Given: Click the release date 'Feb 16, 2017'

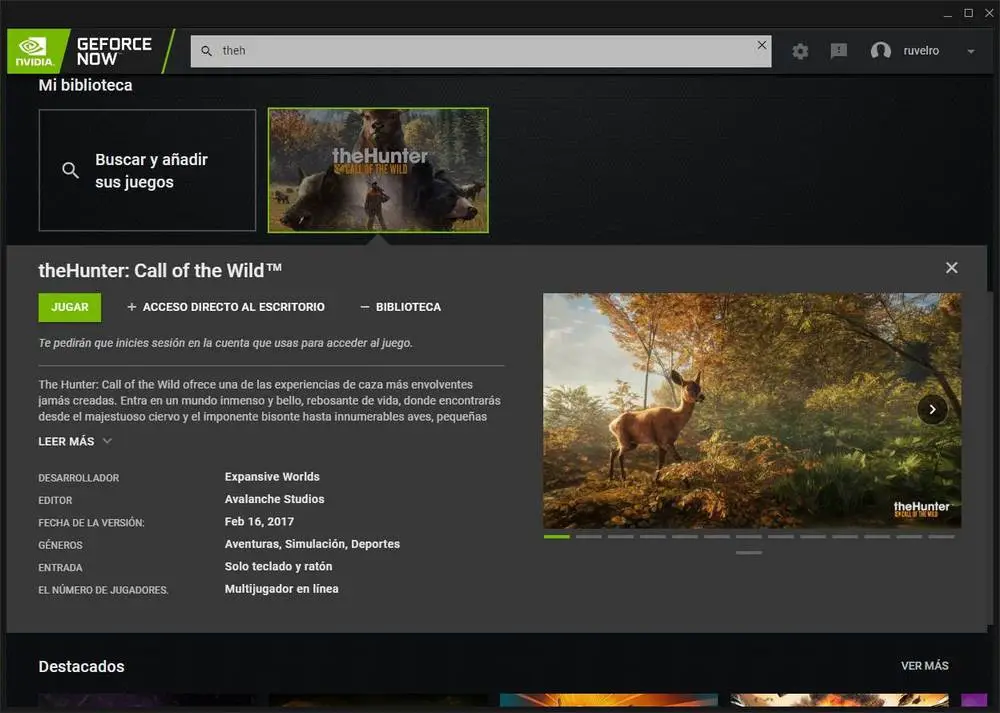Looking at the screenshot, I should click(x=260, y=522).
